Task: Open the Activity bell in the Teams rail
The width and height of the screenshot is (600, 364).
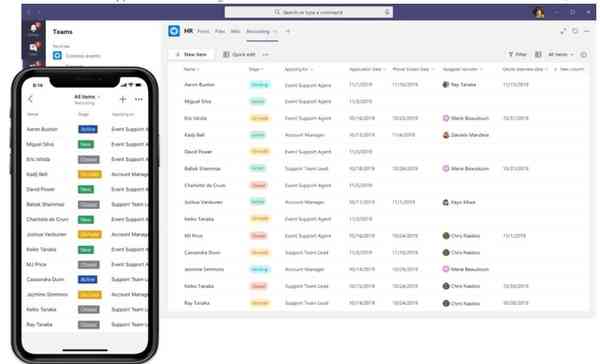Action: pyautogui.click(x=34, y=28)
